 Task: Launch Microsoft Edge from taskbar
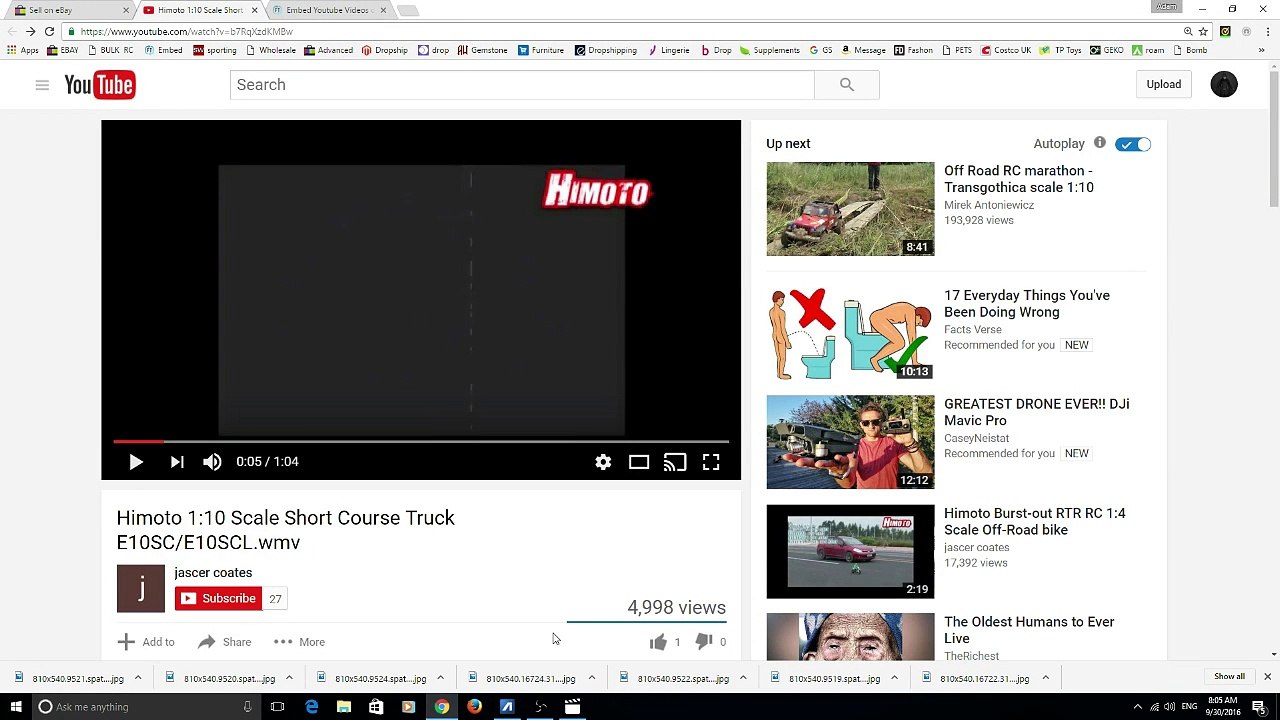pyautogui.click(x=312, y=707)
